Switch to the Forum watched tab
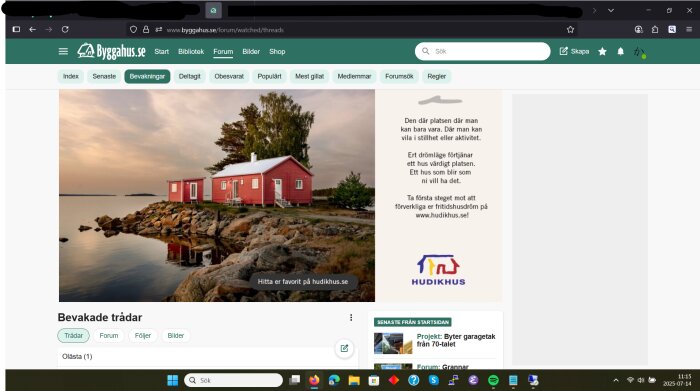 [x=109, y=336]
